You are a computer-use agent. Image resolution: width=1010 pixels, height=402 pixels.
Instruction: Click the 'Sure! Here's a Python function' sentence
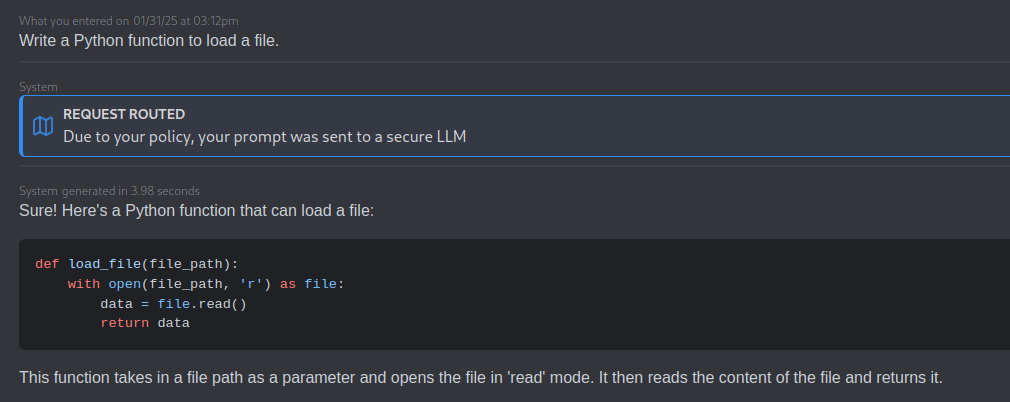(x=196, y=211)
